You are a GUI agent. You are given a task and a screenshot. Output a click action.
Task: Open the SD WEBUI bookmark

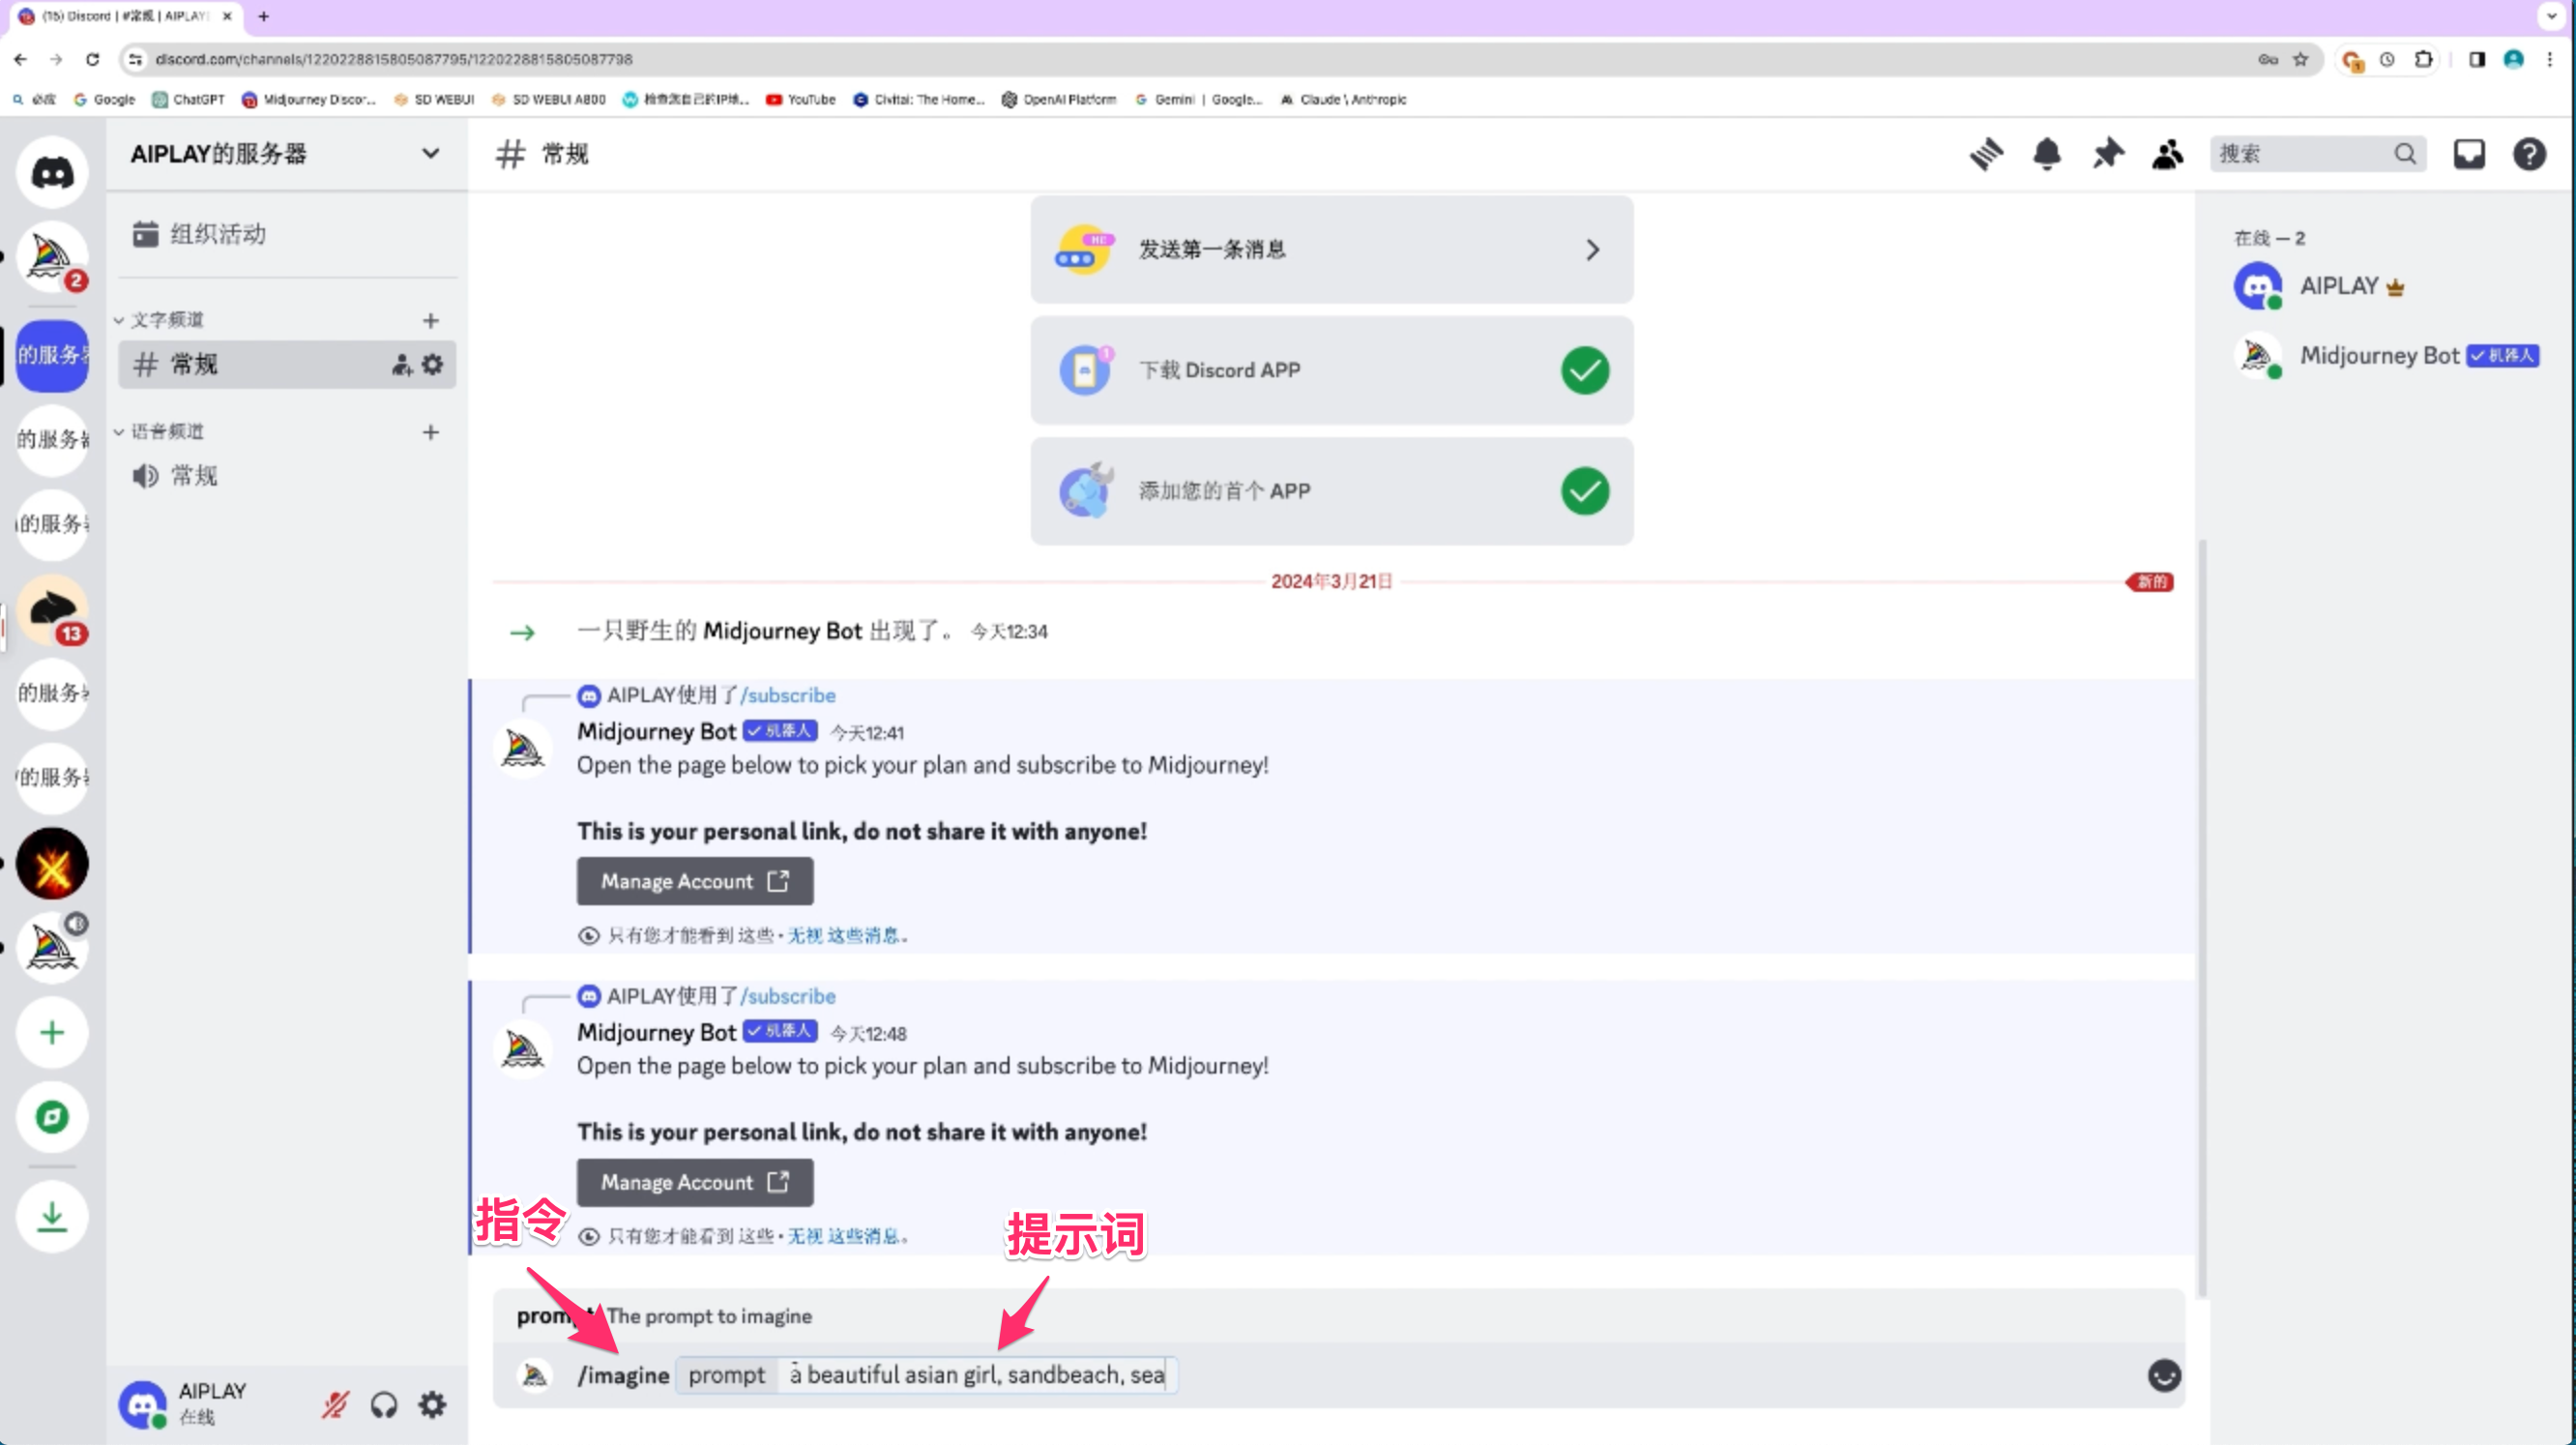[x=434, y=99]
